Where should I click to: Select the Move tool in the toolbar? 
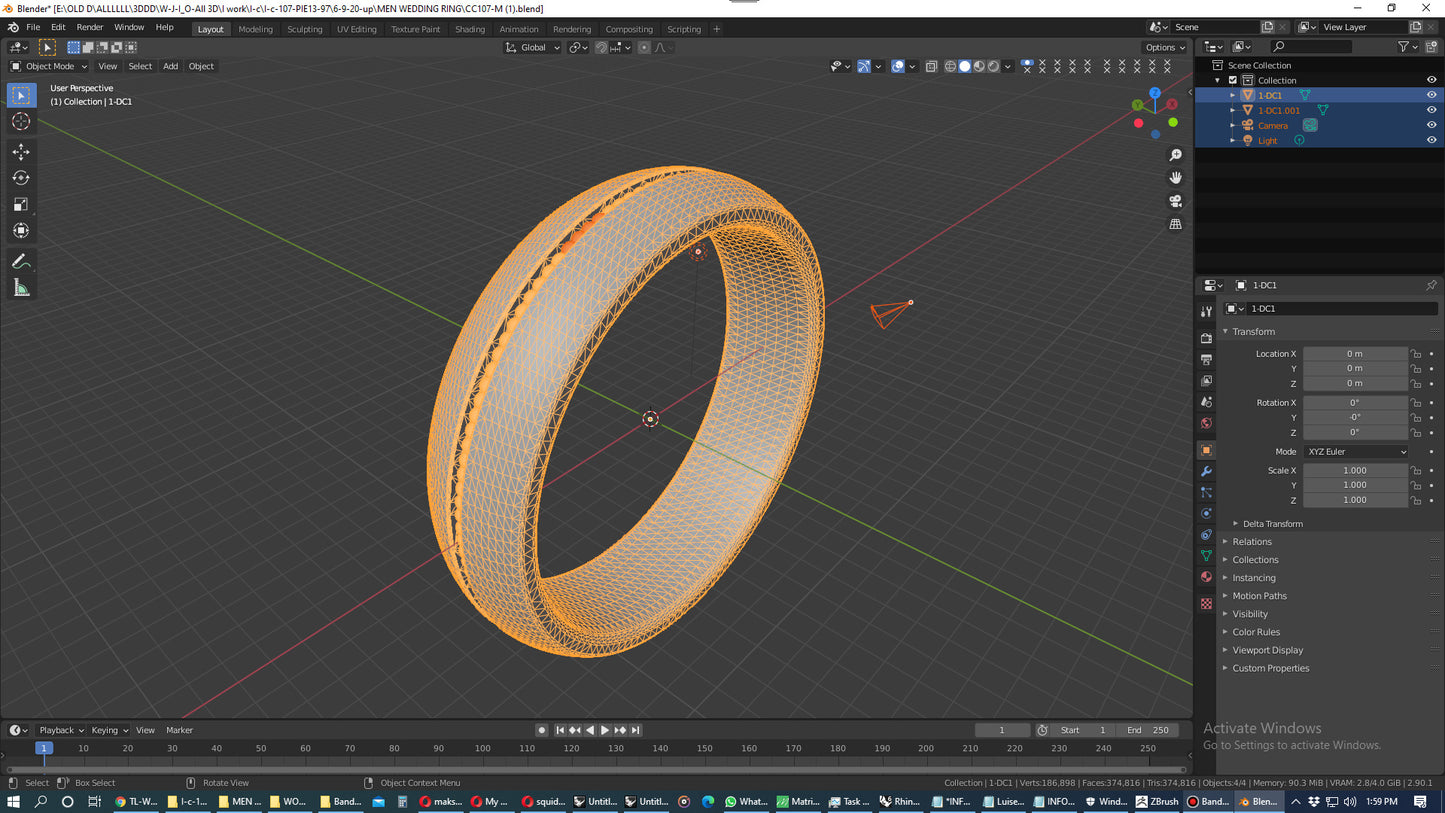point(21,152)
